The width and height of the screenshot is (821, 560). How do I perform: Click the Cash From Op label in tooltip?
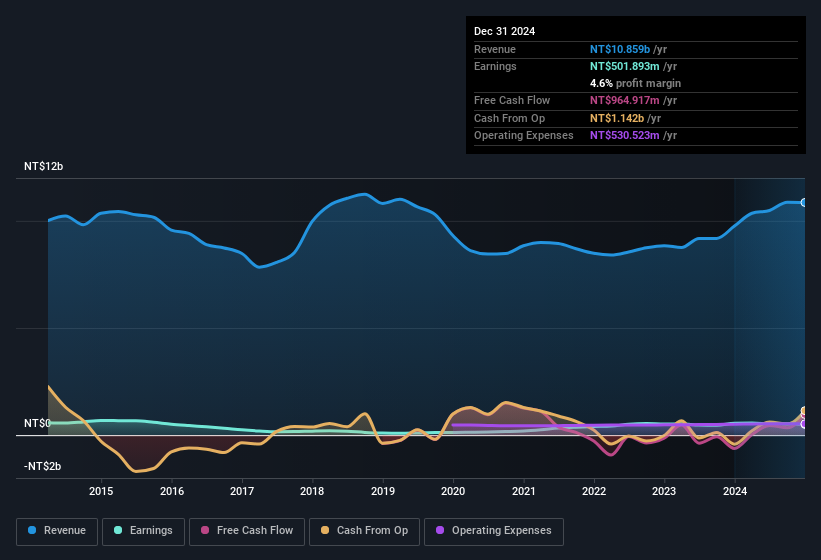click(509, 118)
